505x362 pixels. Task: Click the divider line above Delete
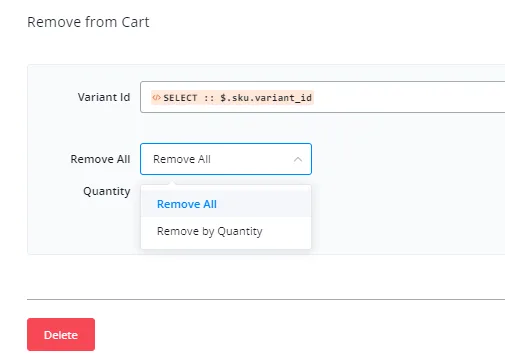tap(266, 299)
